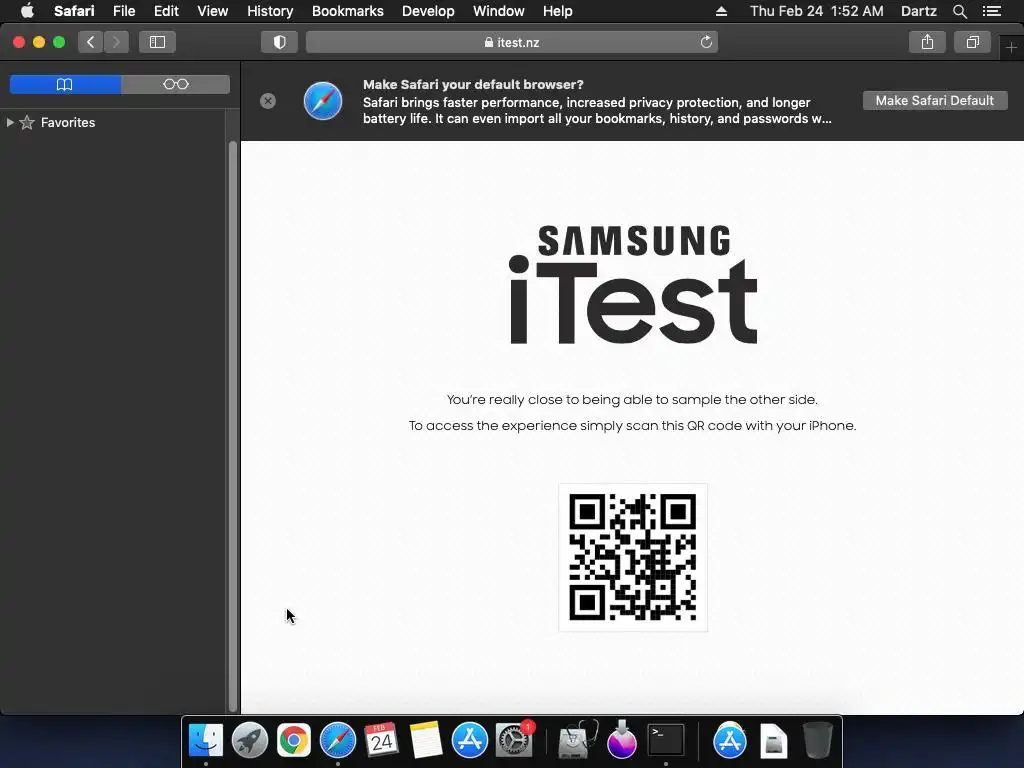This screenshot has height=768, width=1024.
Task: Toggle the sidebar button in Safari toolbar
Action: pos(157,42)
